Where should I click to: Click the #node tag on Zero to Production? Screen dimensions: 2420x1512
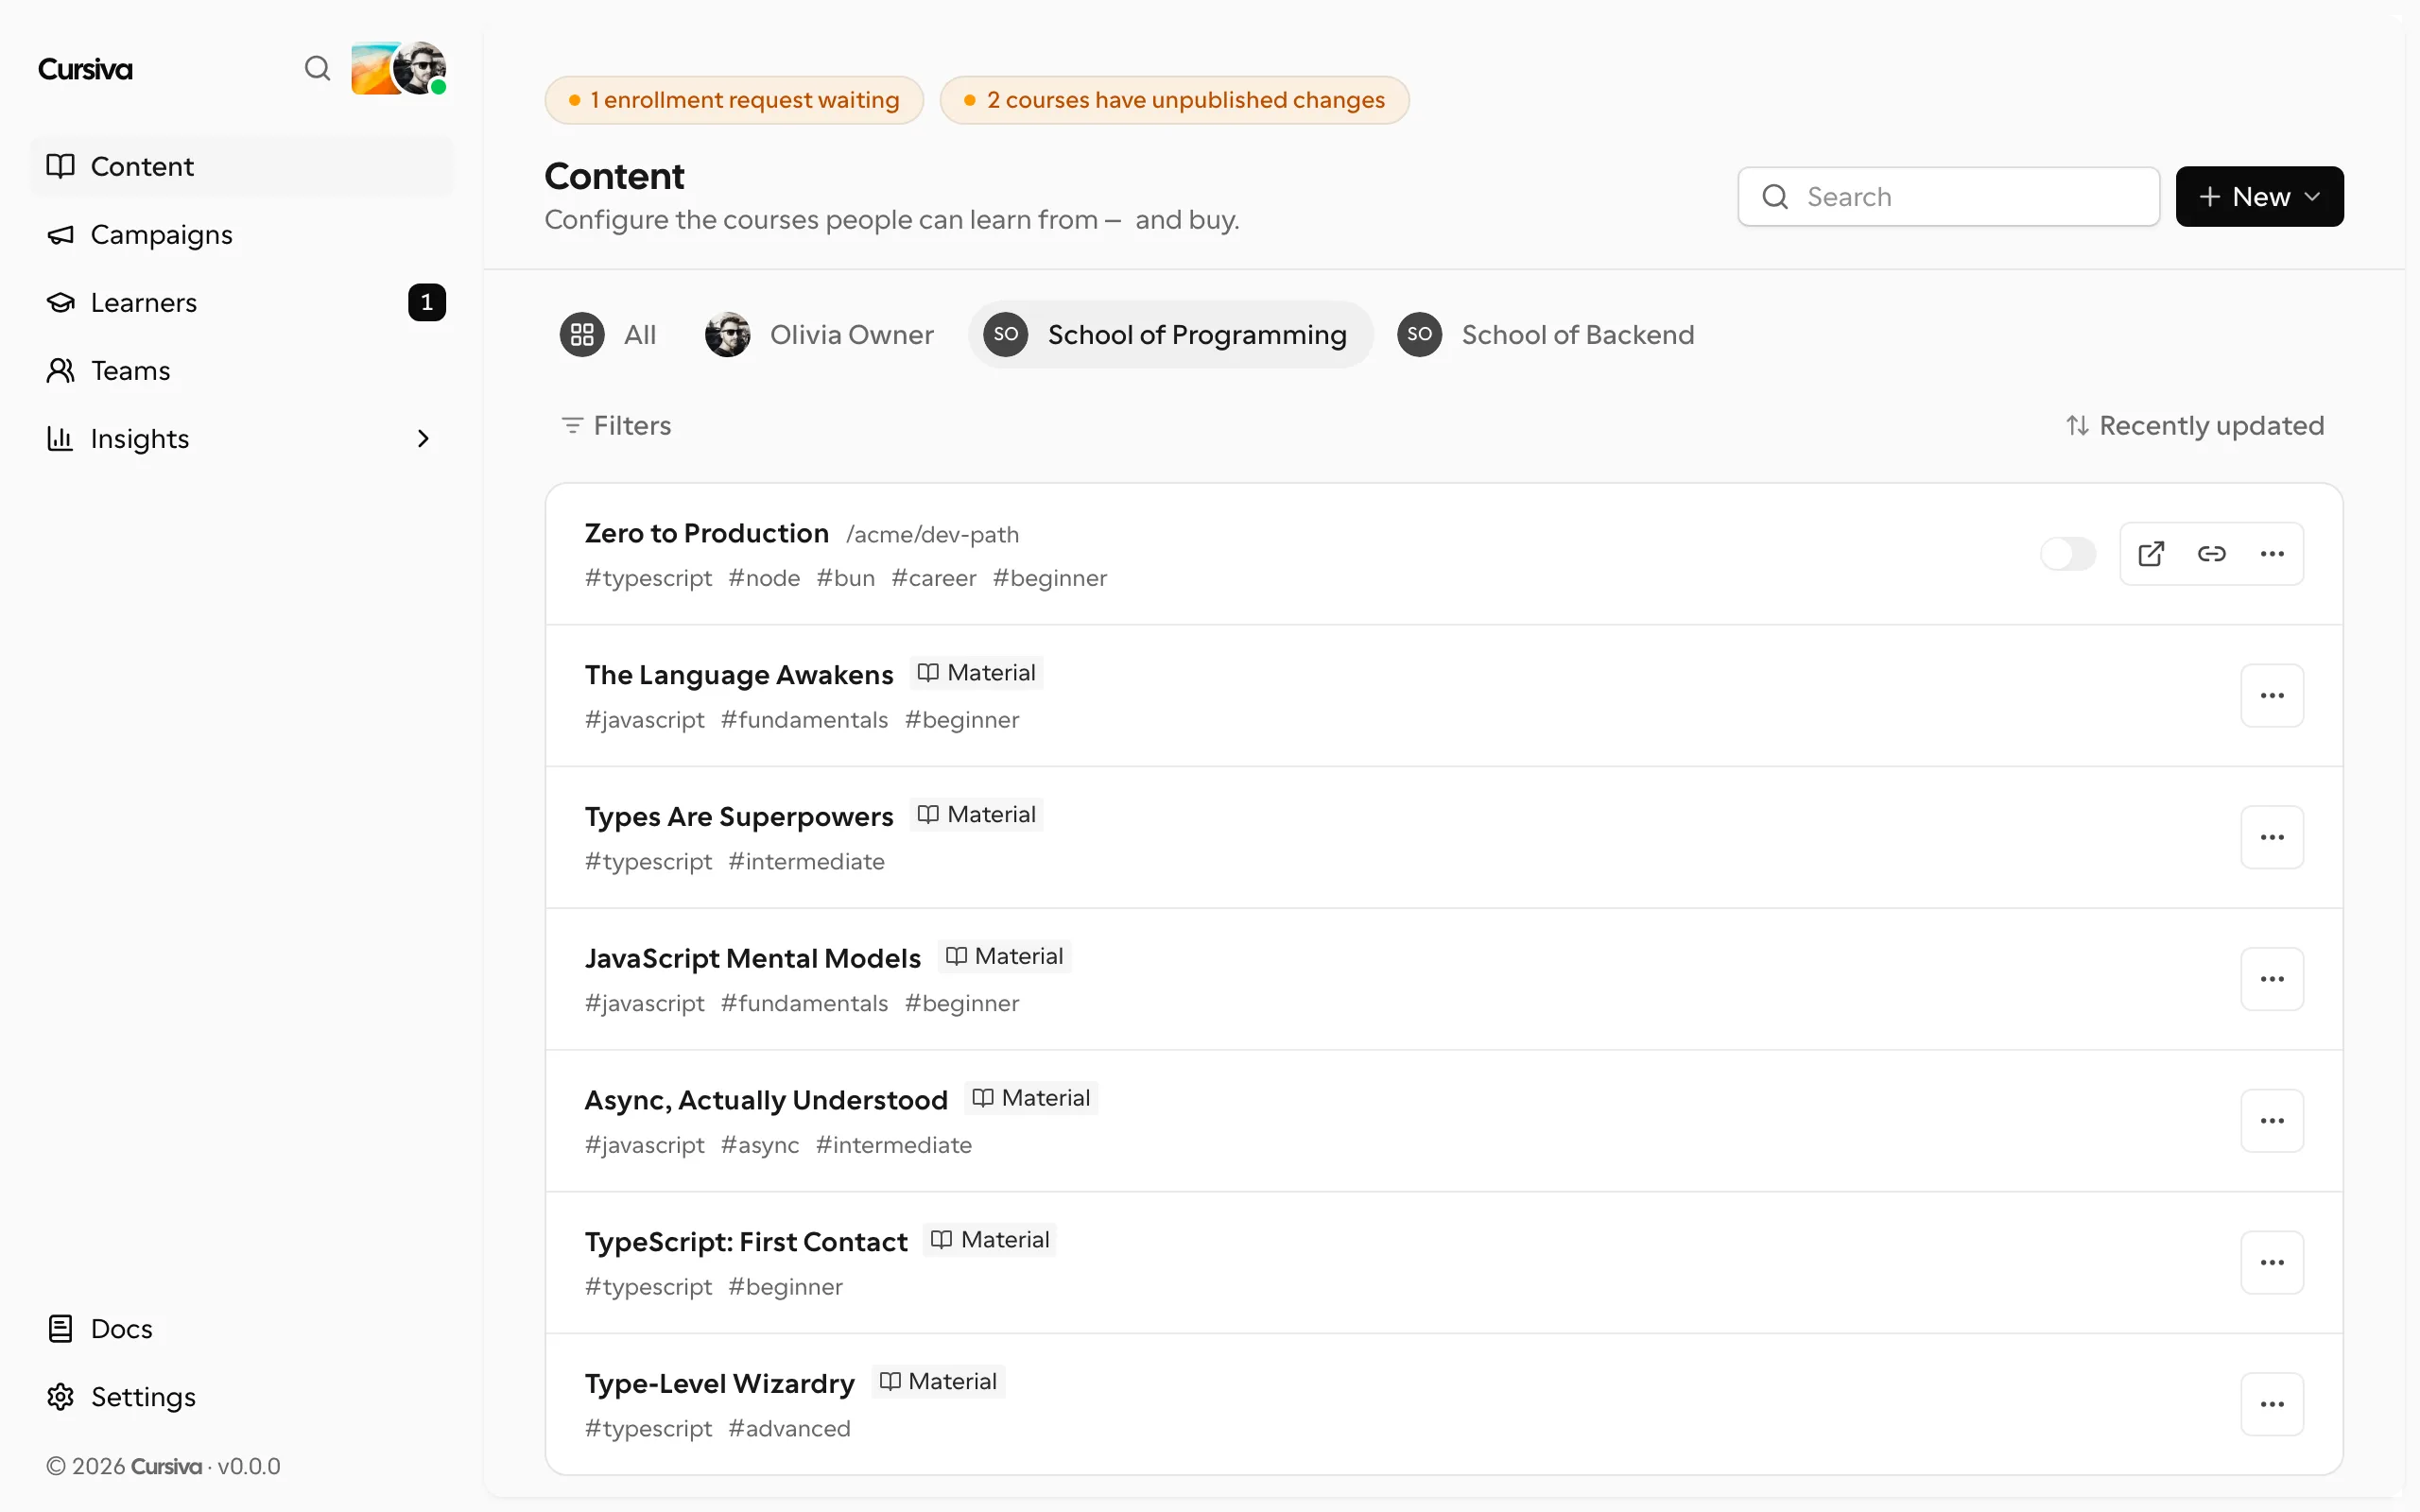pyautogui.click(x=764, y=578)
